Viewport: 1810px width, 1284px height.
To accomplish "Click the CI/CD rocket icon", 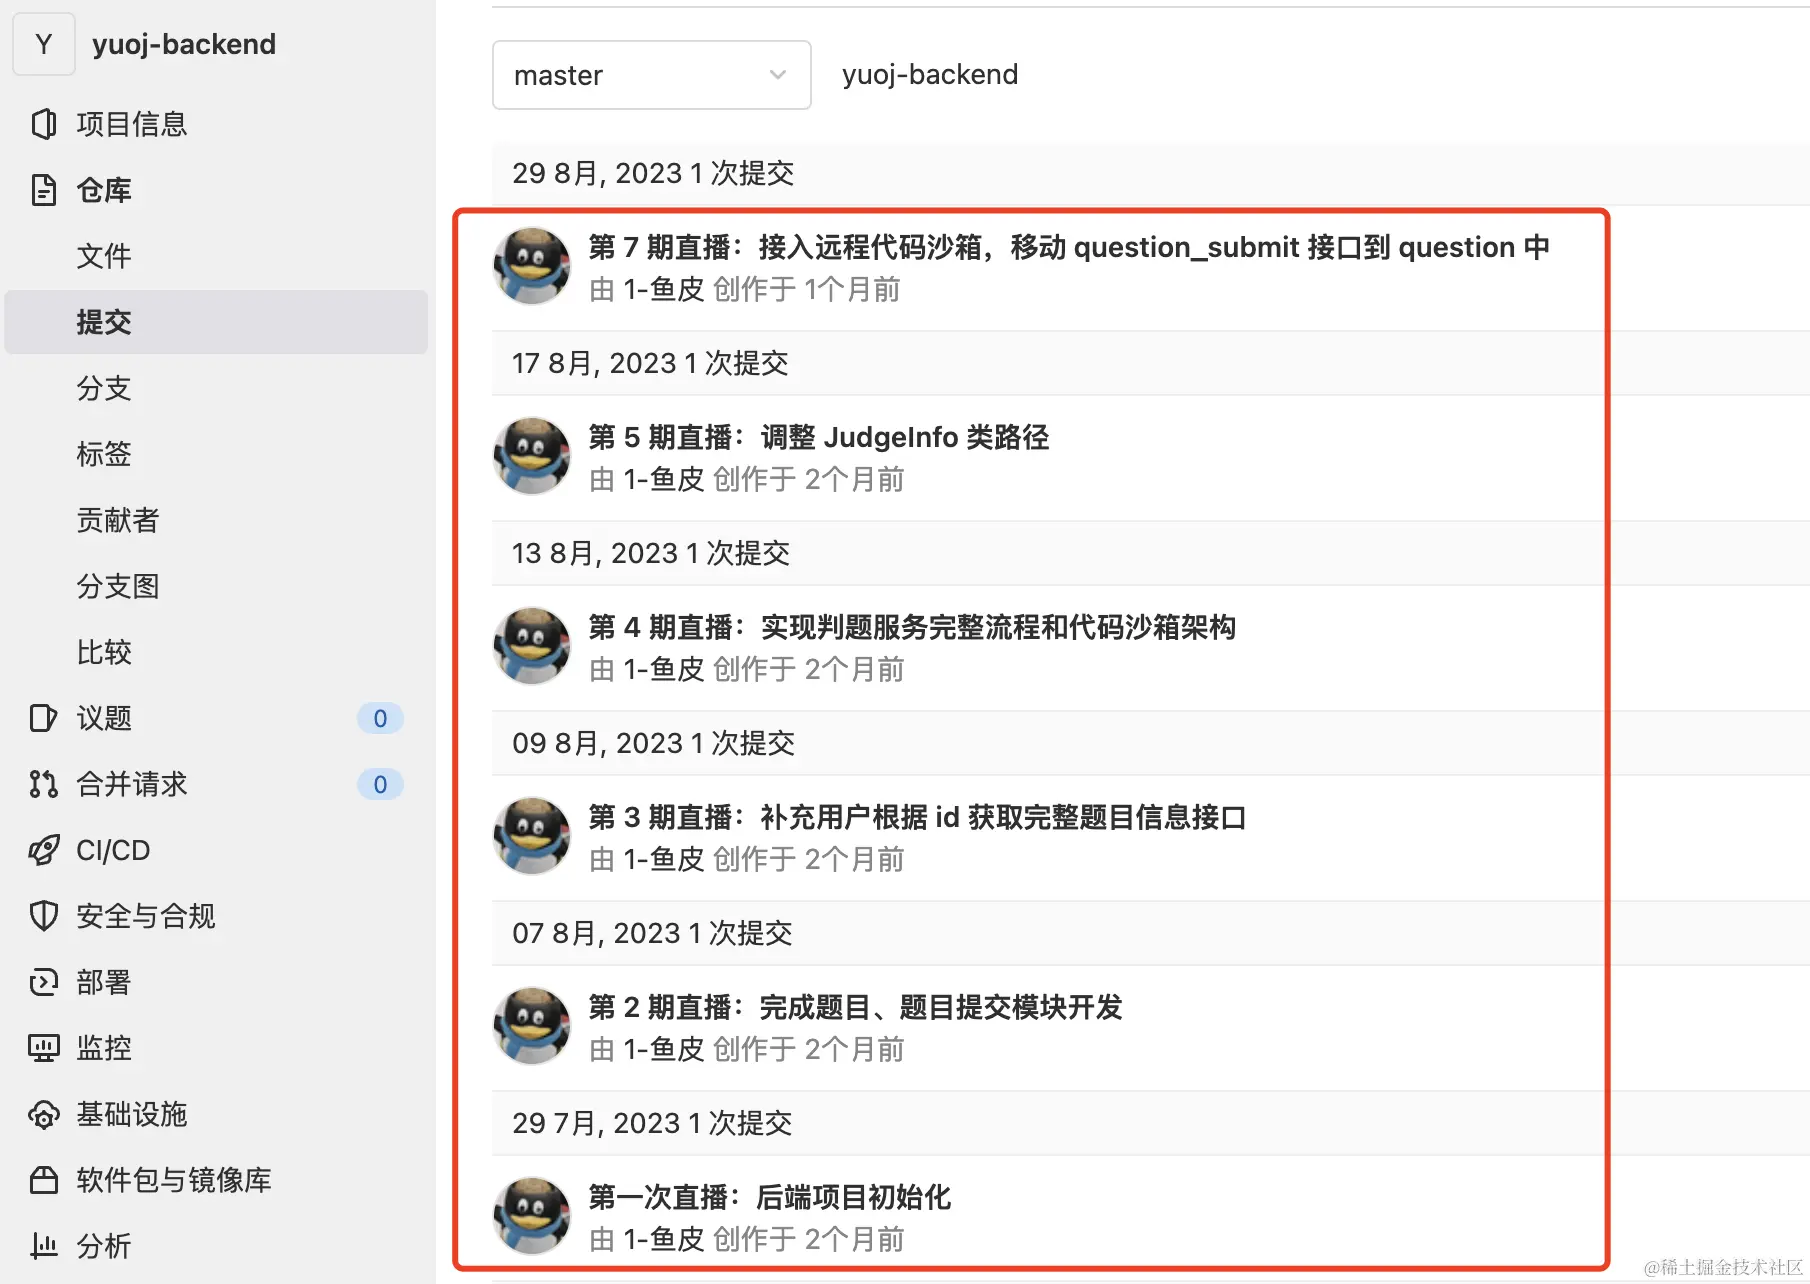I will point(43,850).
